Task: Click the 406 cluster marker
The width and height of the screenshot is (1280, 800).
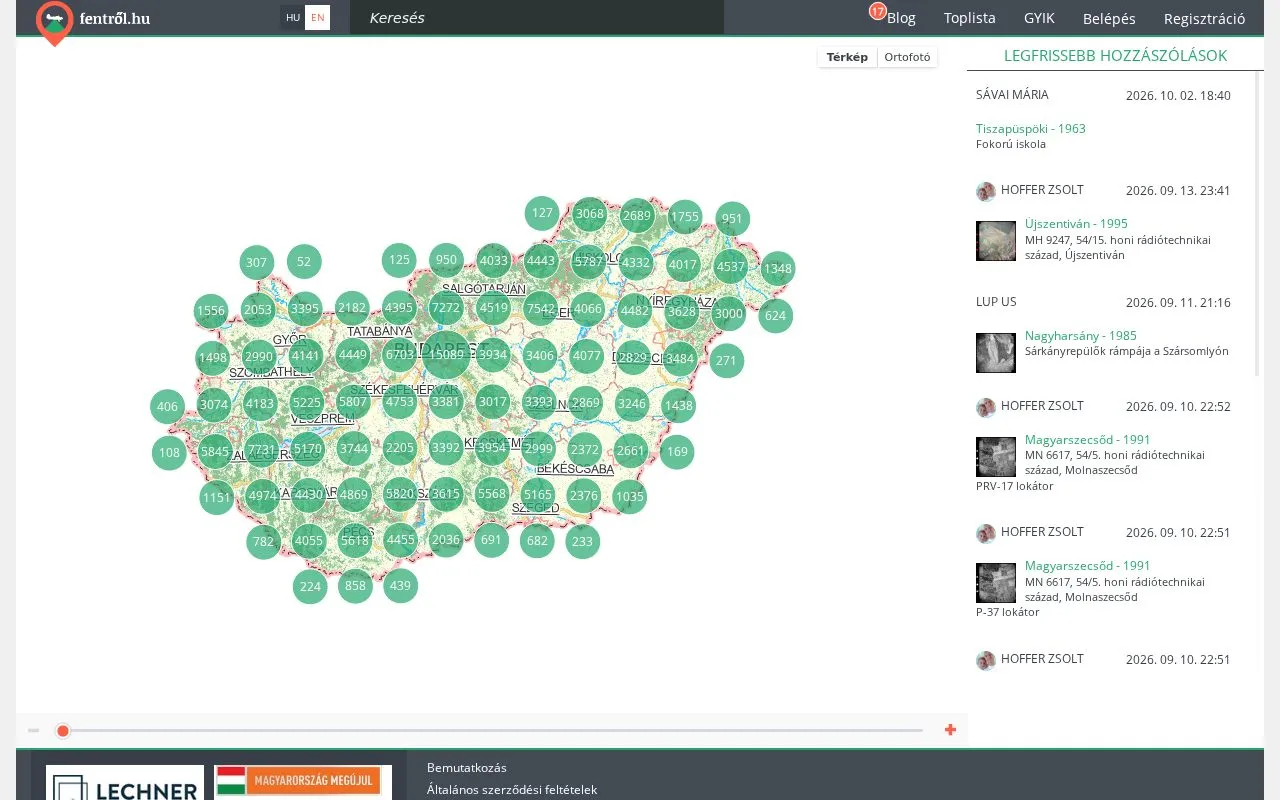Action: 167,406
